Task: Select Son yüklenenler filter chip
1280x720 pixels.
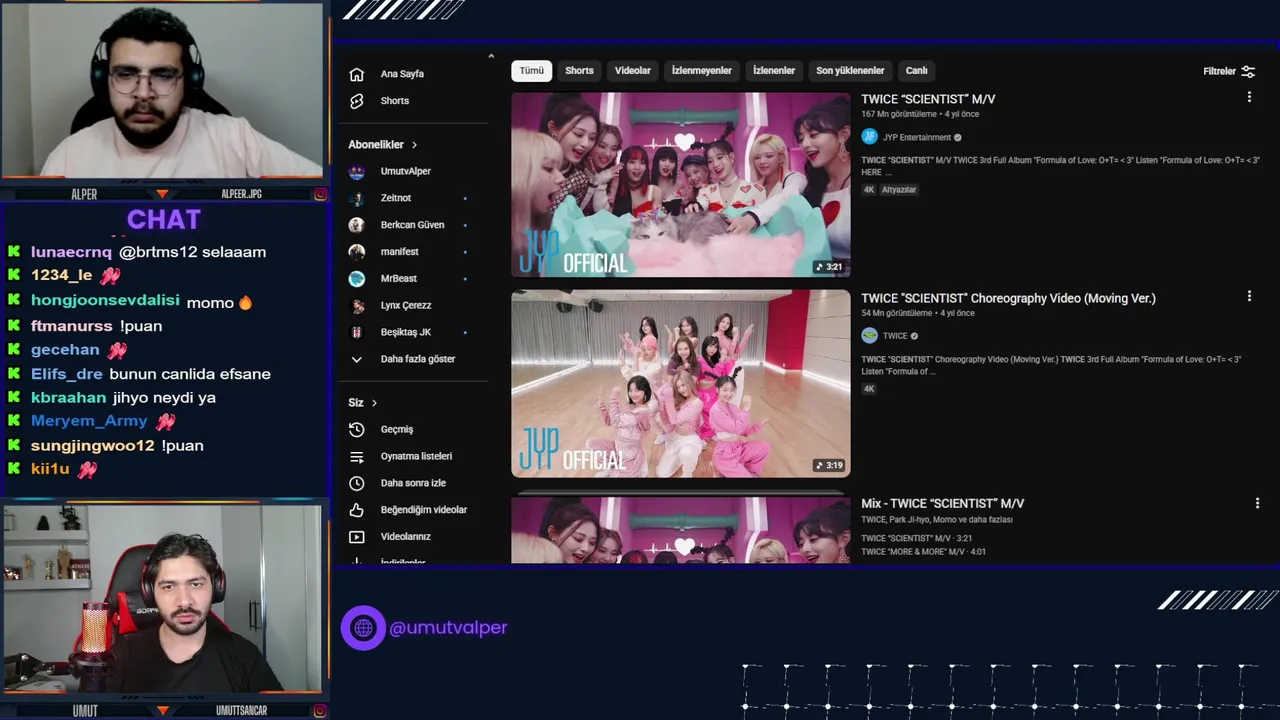Action: click(x=850, y=71)
